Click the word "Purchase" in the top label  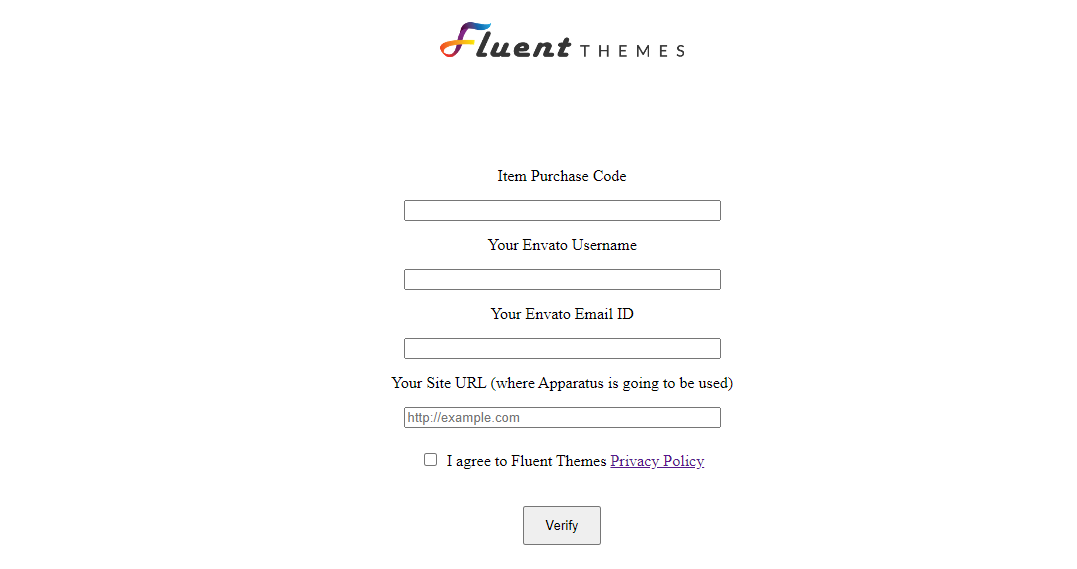[x=561, y=176]
